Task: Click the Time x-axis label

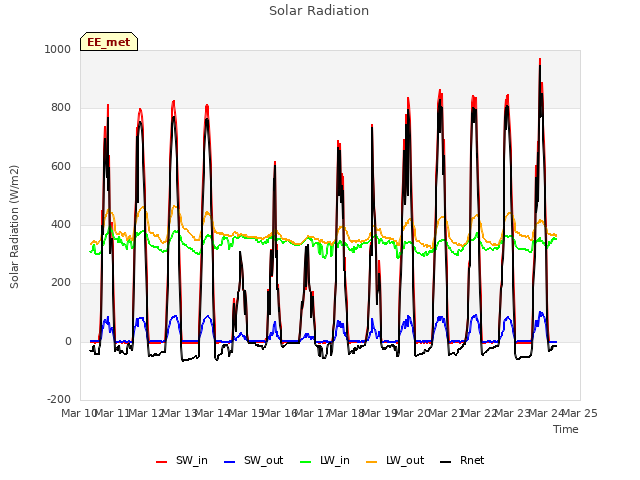Action: pos(566,429)
